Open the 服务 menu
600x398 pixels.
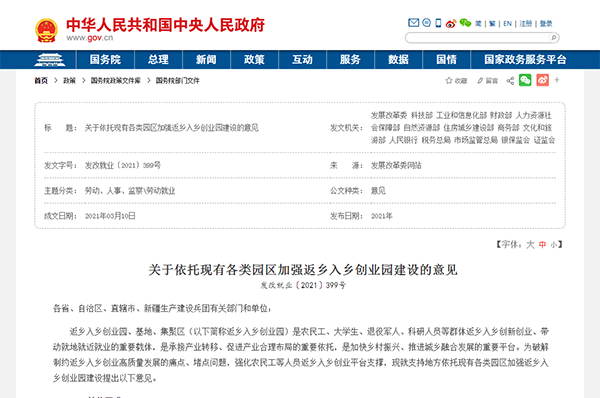coord(351,60)
